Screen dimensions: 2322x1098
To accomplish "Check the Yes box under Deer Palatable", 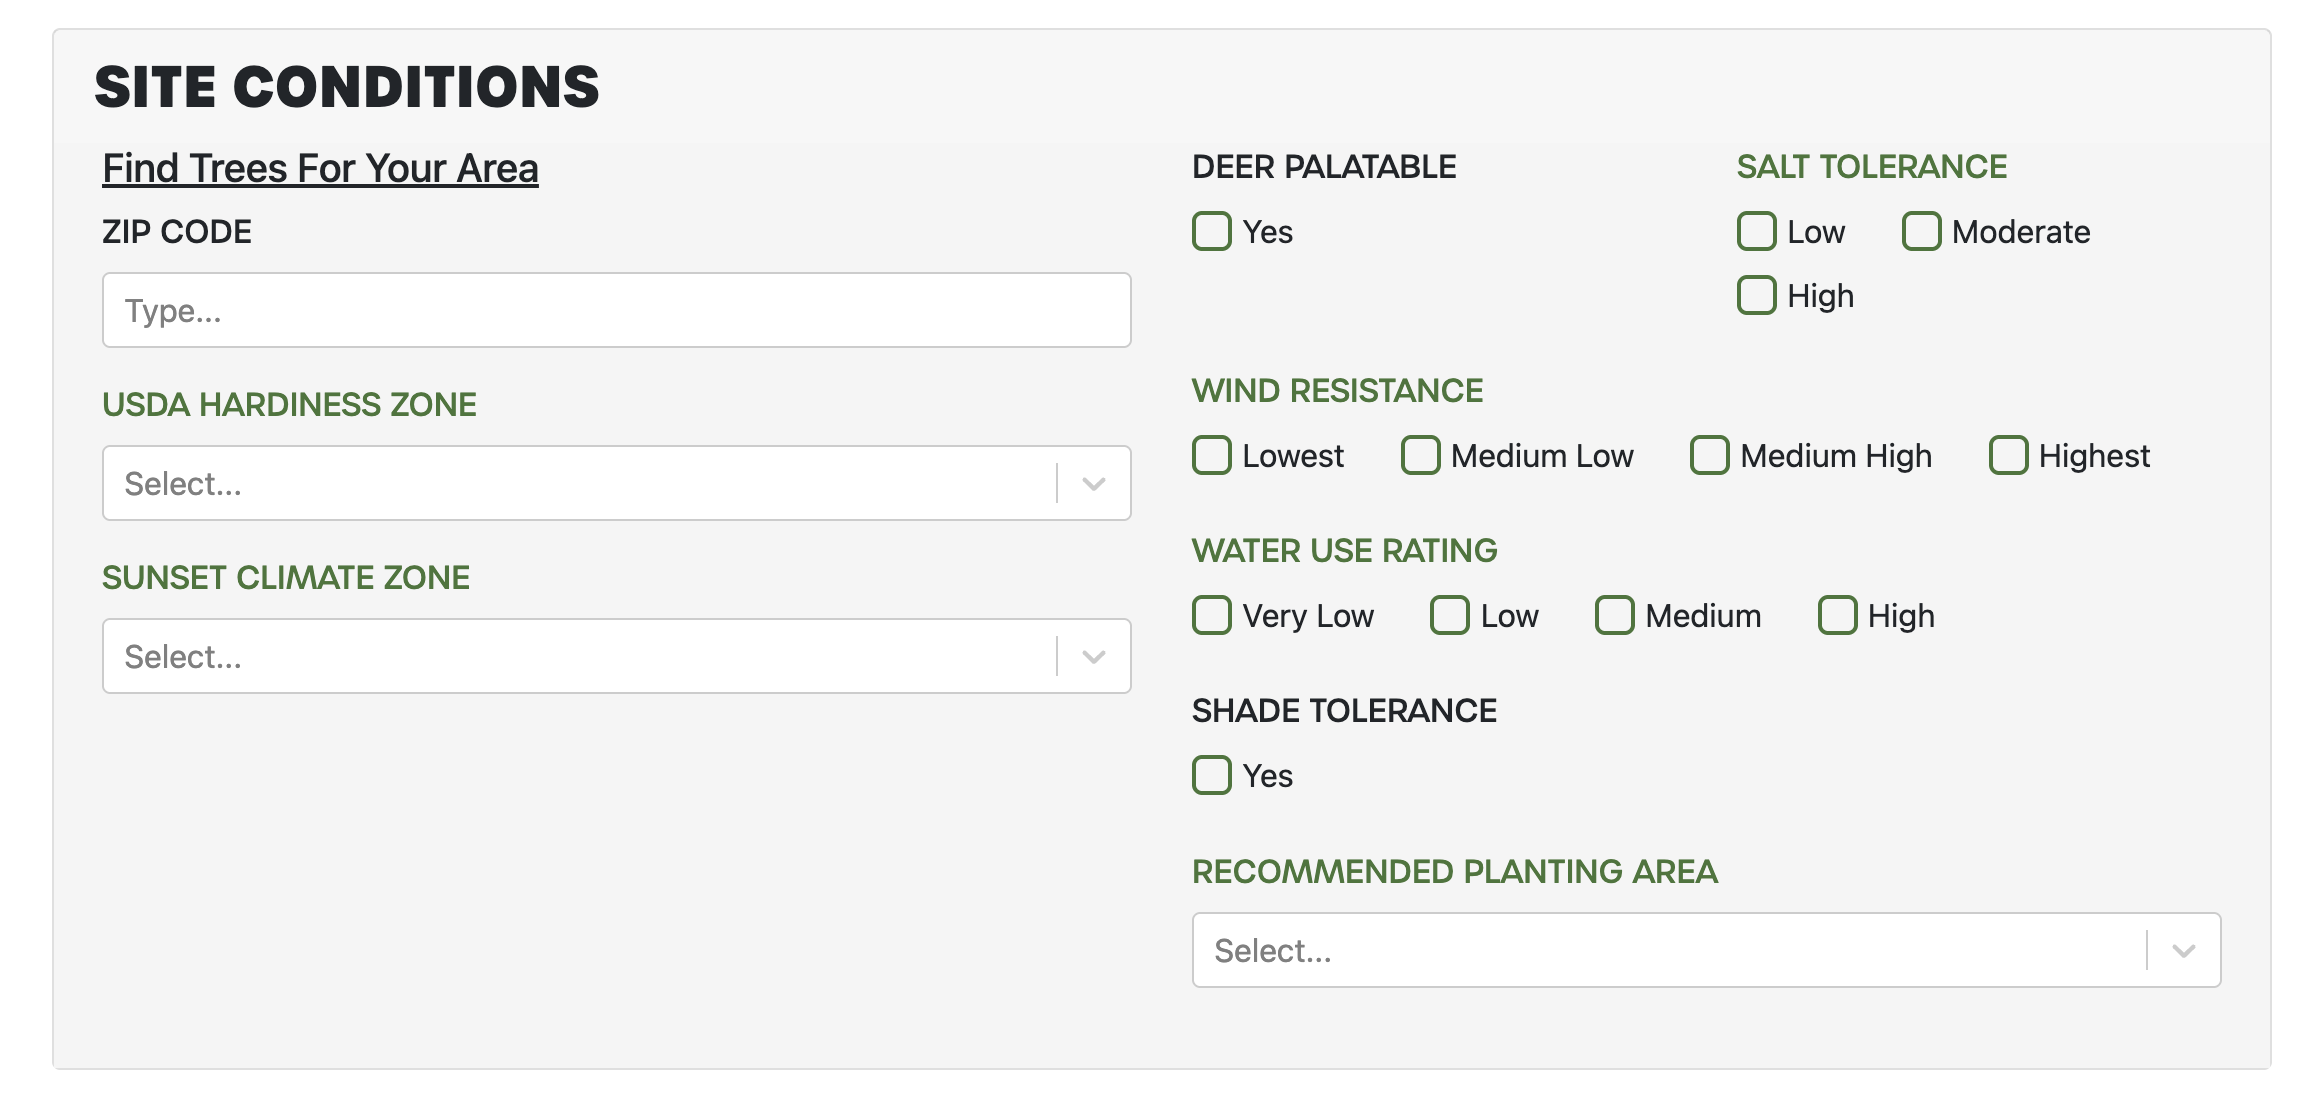I will 1212,232.
